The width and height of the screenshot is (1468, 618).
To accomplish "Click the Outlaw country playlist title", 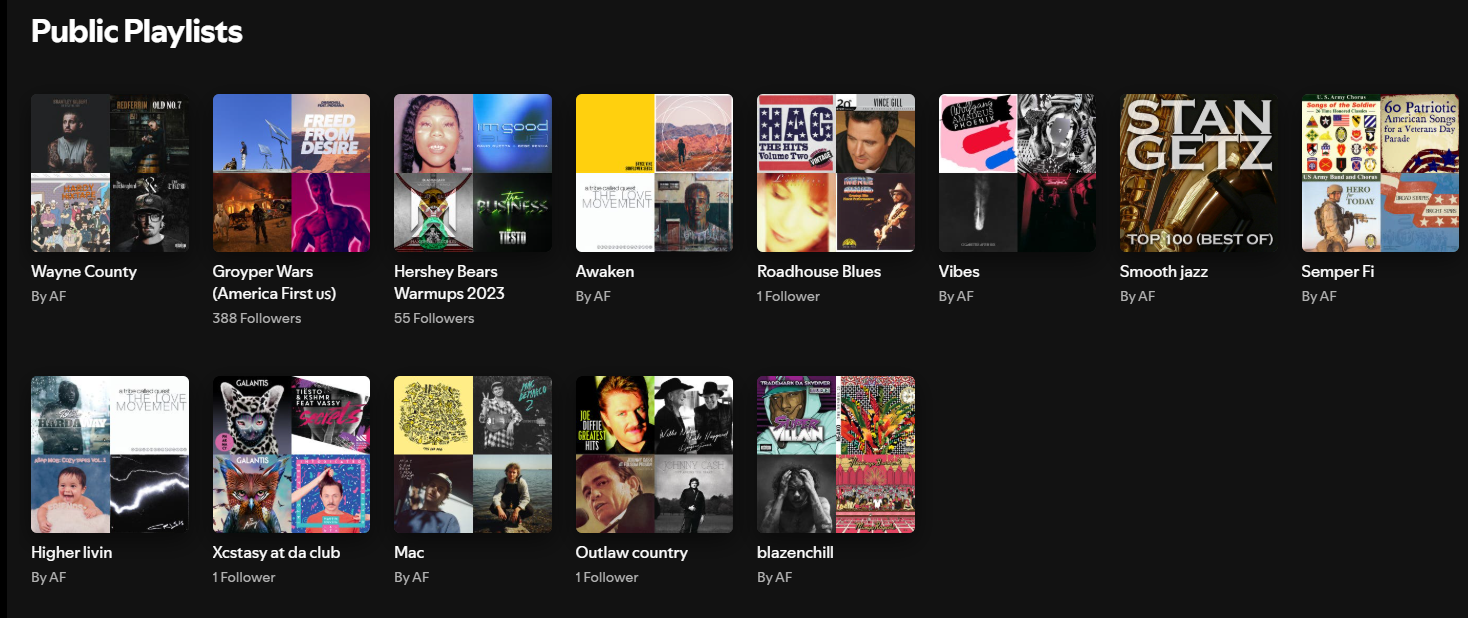I will (x=632, y=553).
